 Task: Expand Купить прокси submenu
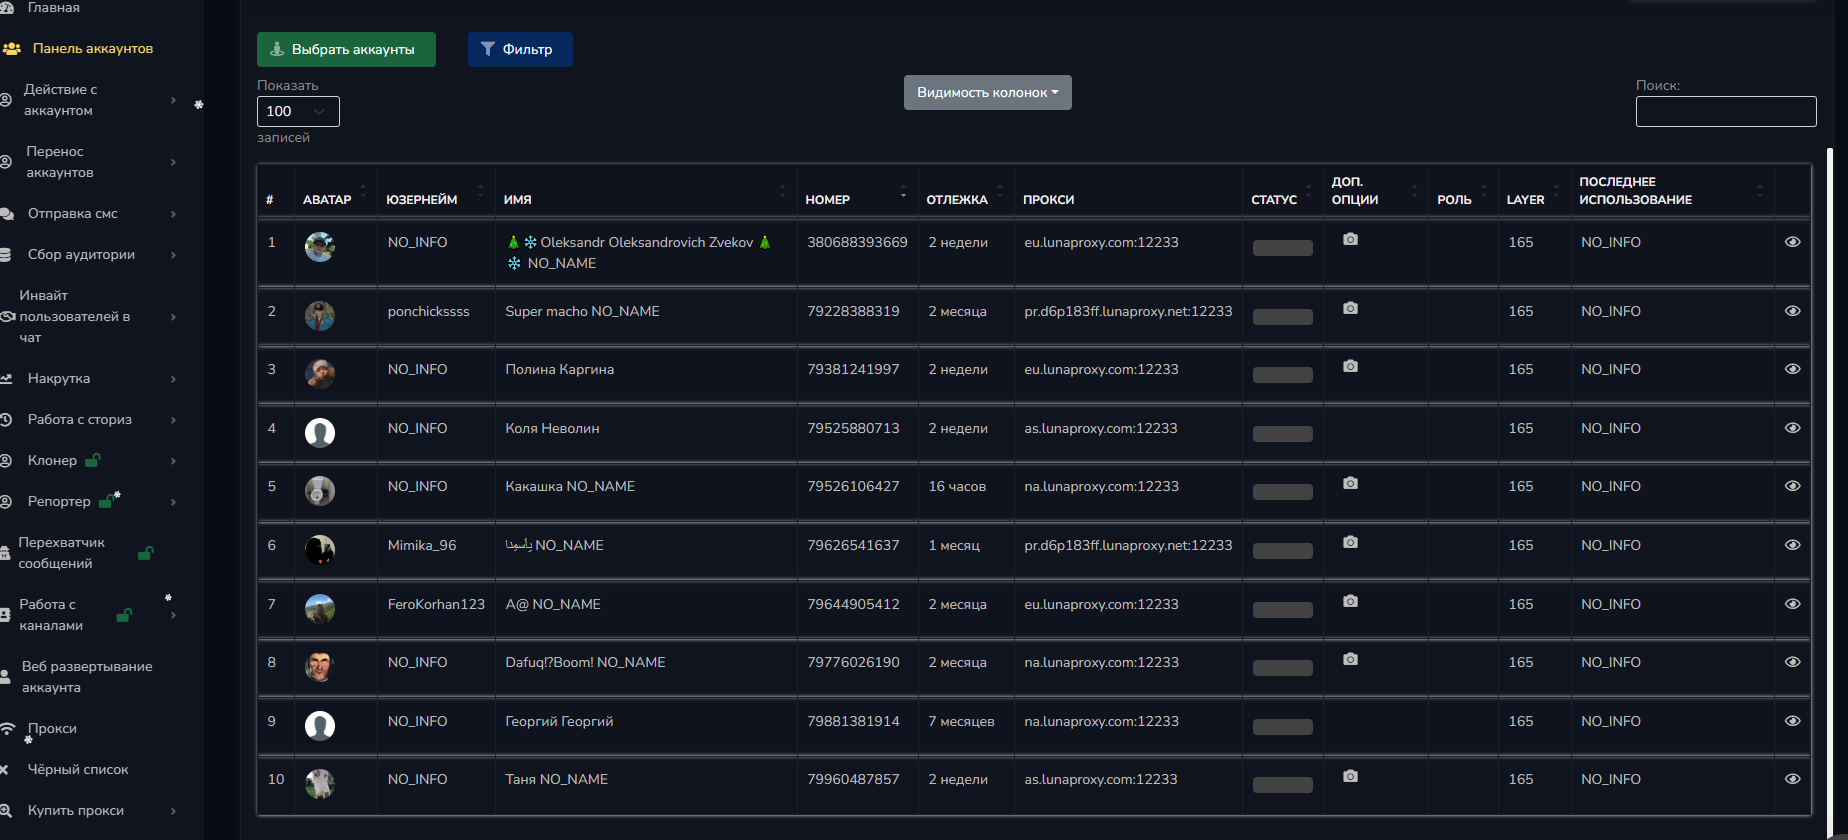point(173,810)
